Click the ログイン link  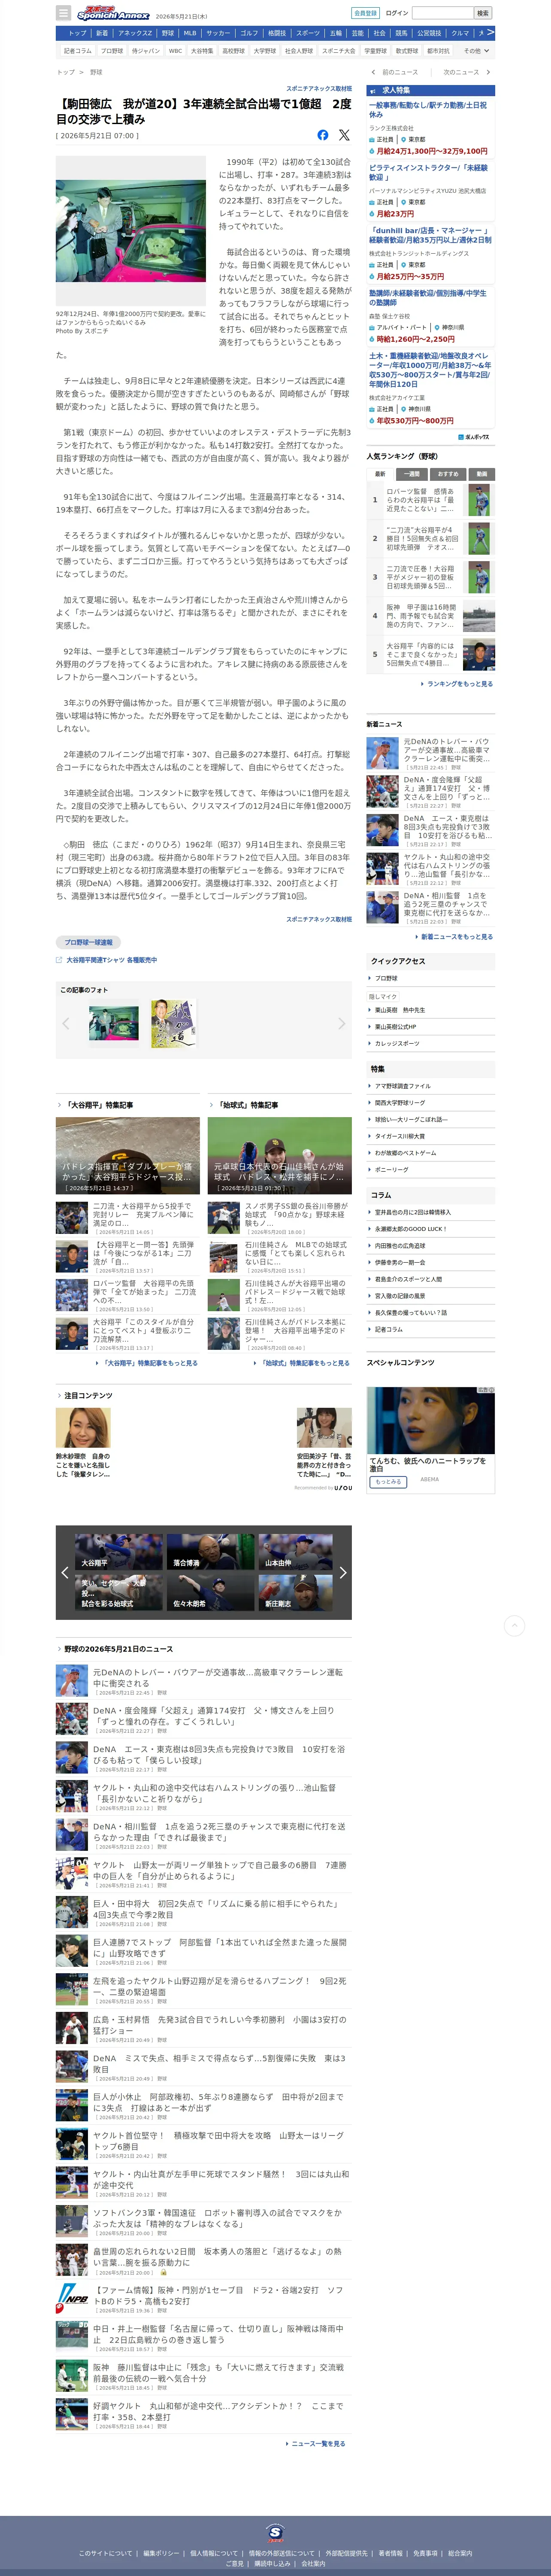click(397, 13)
